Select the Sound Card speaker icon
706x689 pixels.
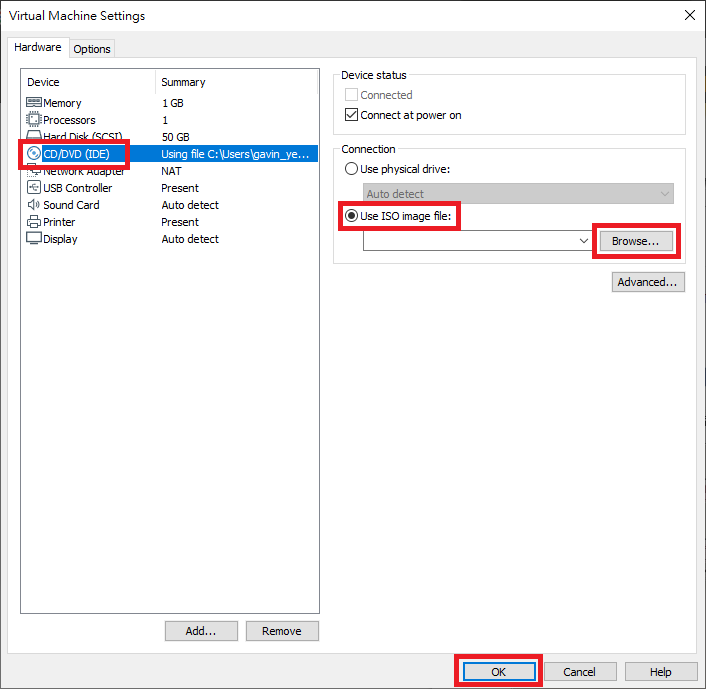pyautogui.click(x=34, y=205)
